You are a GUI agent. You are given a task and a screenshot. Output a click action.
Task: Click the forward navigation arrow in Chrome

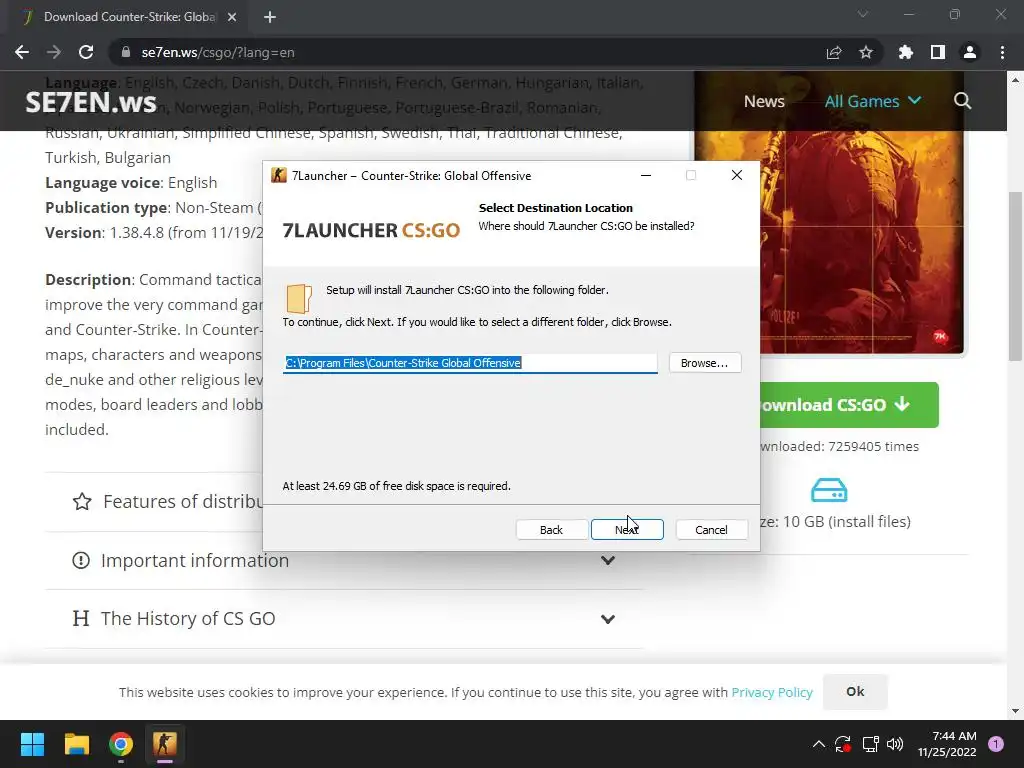54,52
